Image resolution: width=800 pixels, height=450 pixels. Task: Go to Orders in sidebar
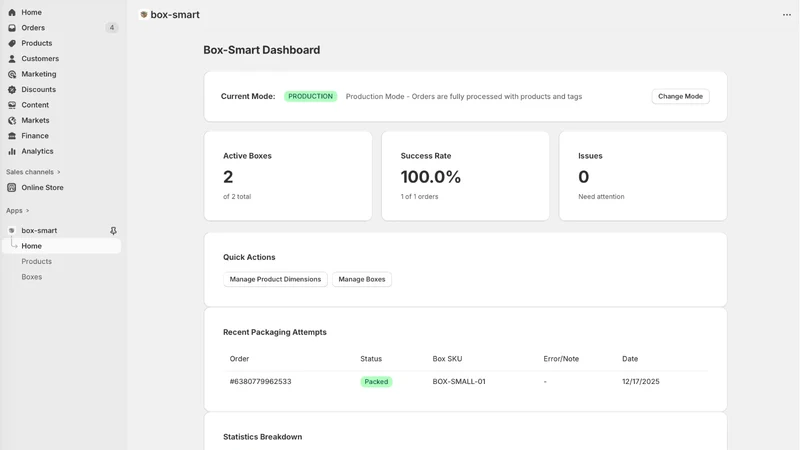point(33,28)
